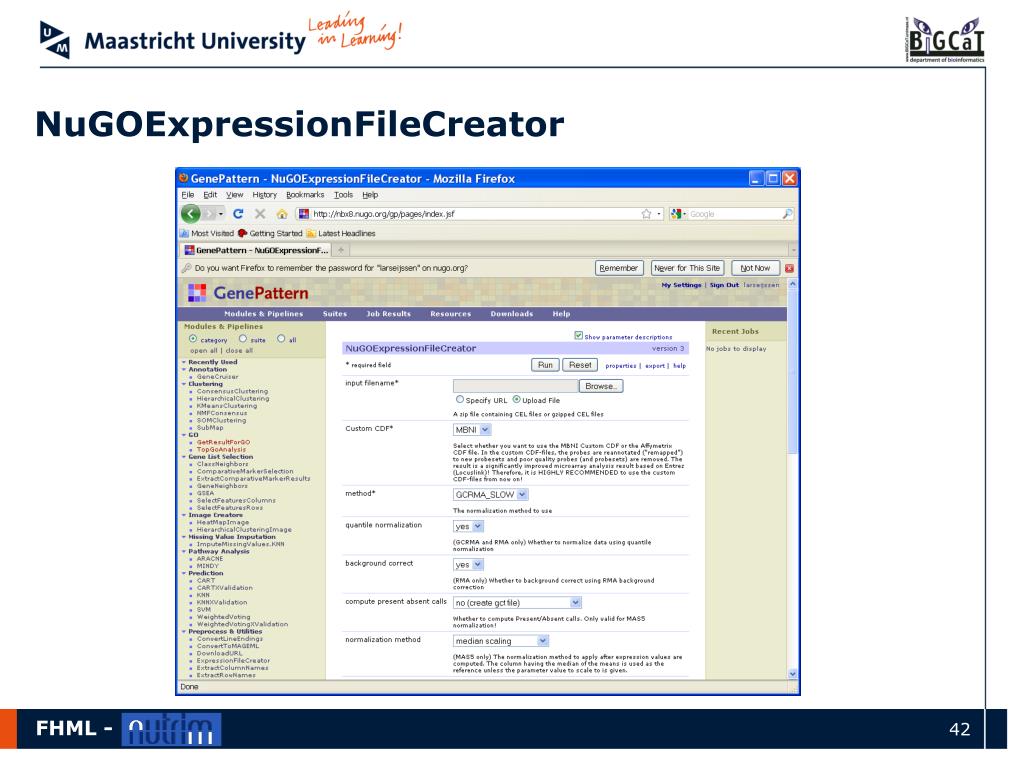Screen dimensions: 1024x768
Task: Open the History menu
Action: pyautogui.click(x=264, y=195)
